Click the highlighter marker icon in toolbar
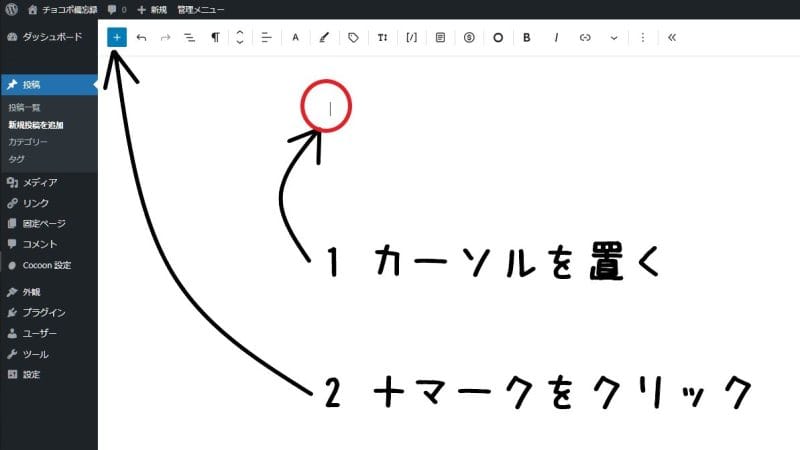The height and width of the screenshot is (450, 800). 322,37
